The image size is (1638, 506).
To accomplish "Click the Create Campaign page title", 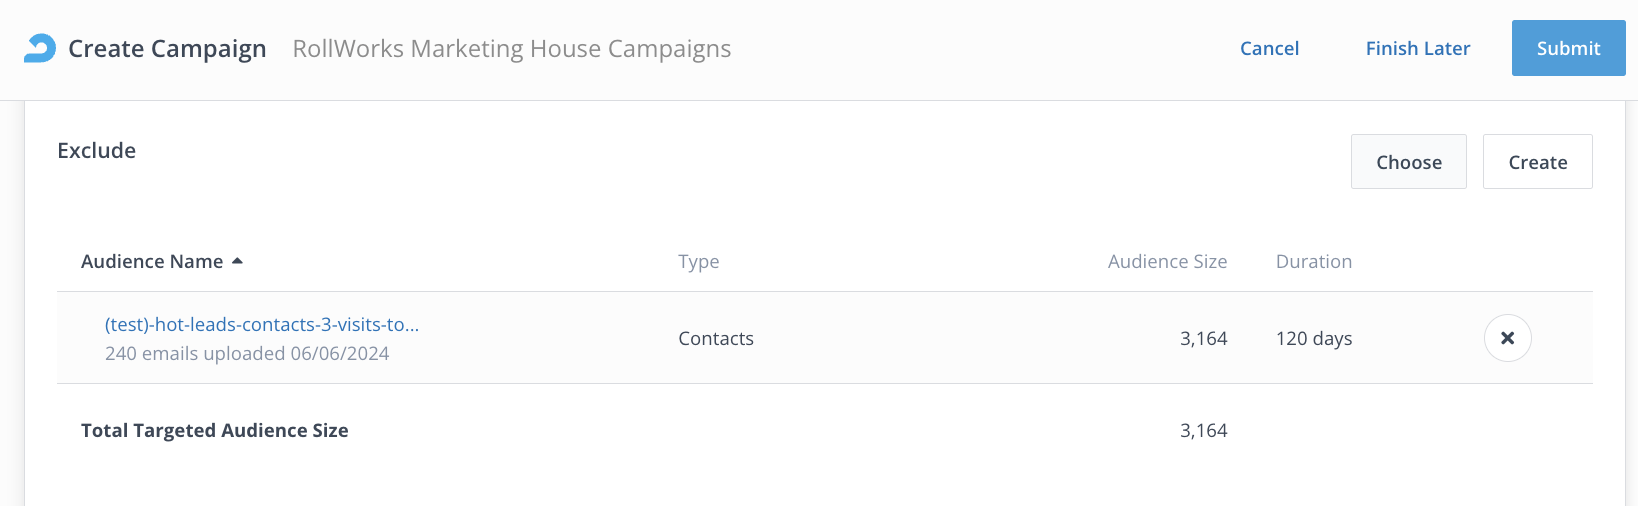I will (167, 48).
